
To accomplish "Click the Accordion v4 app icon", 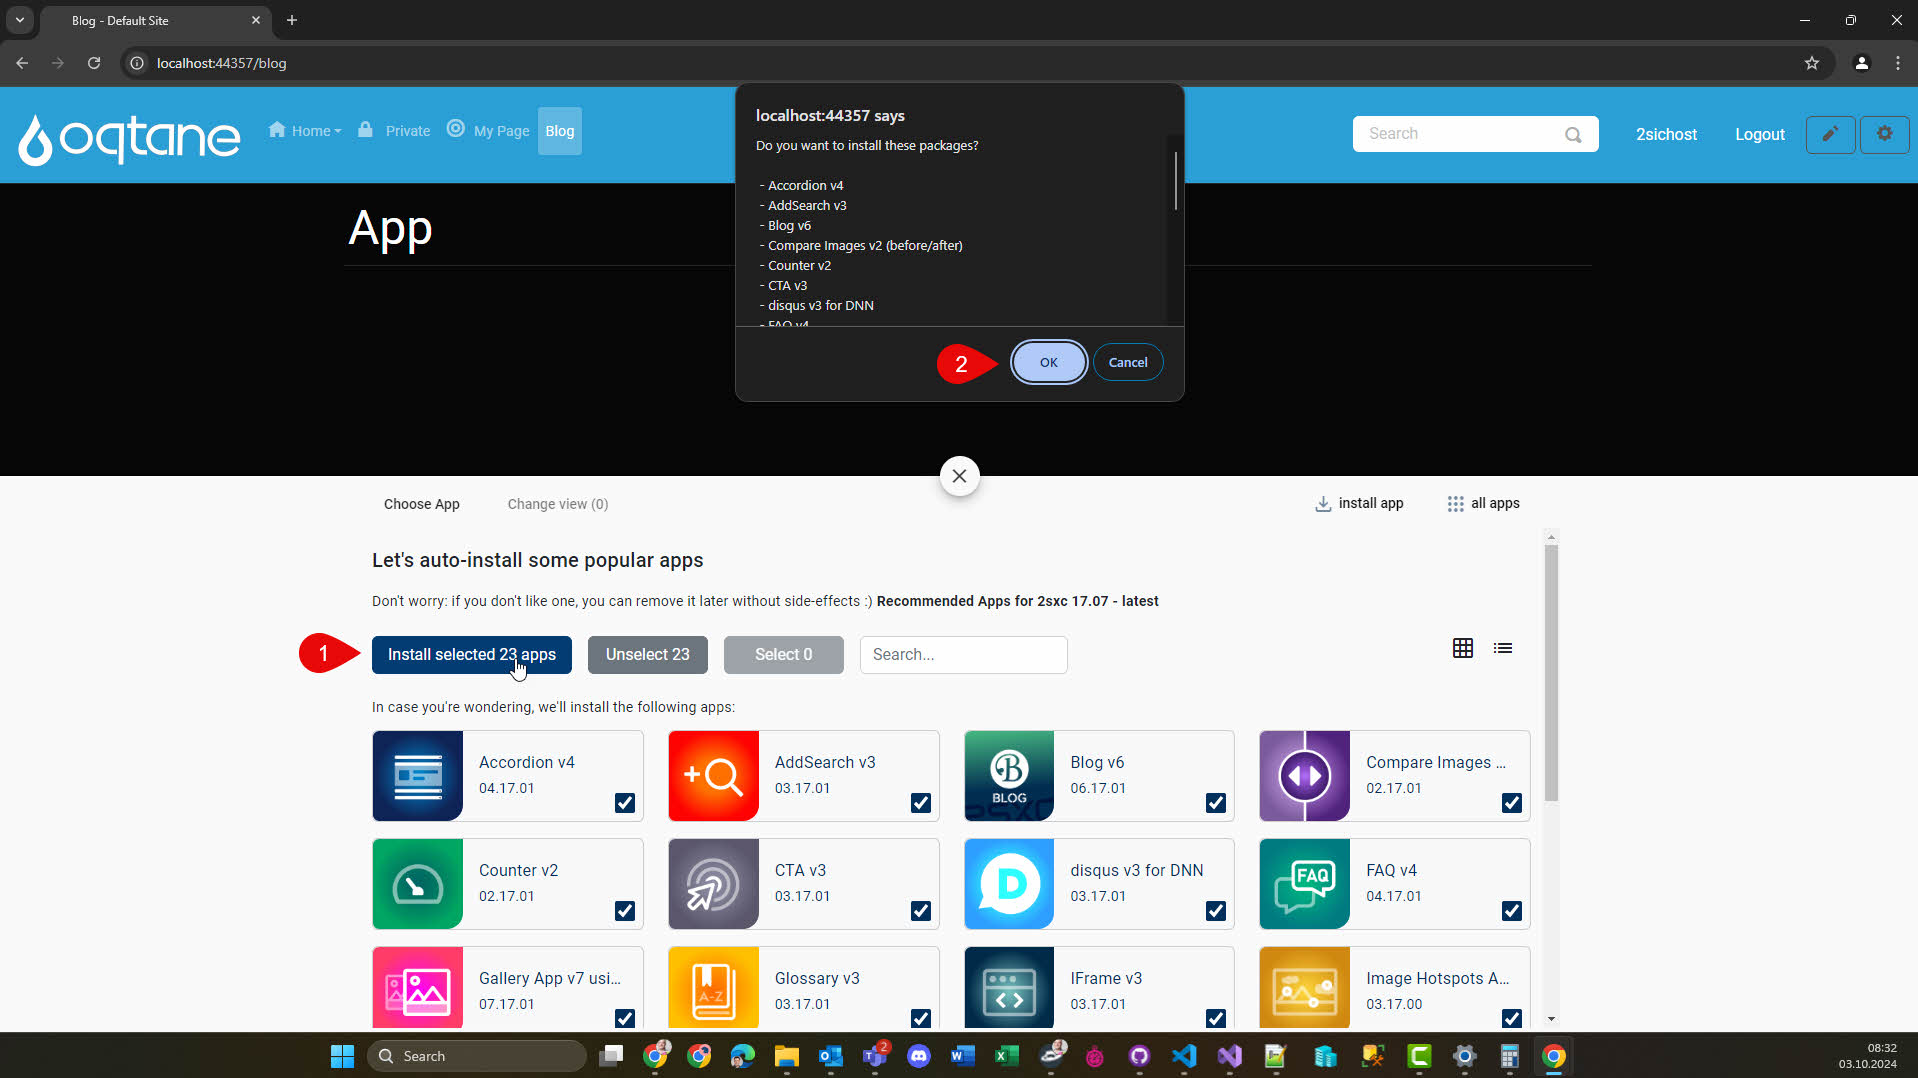I will tap(418, 776).
